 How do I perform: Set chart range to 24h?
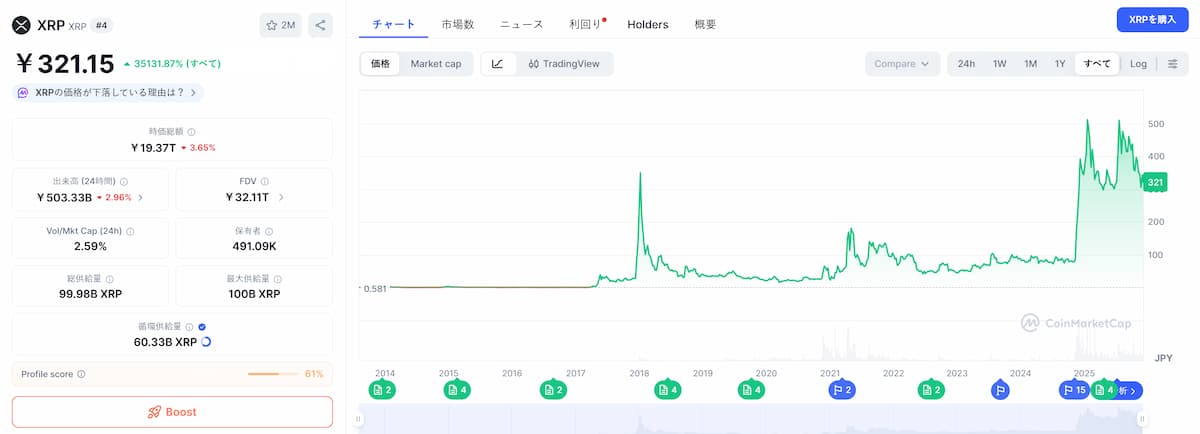(966, 63)
